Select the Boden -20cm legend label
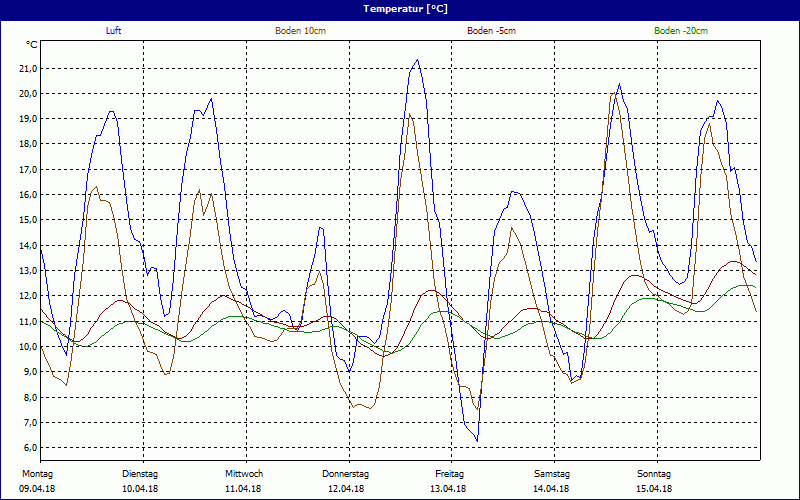800x500 pixels. pos(680,31)
